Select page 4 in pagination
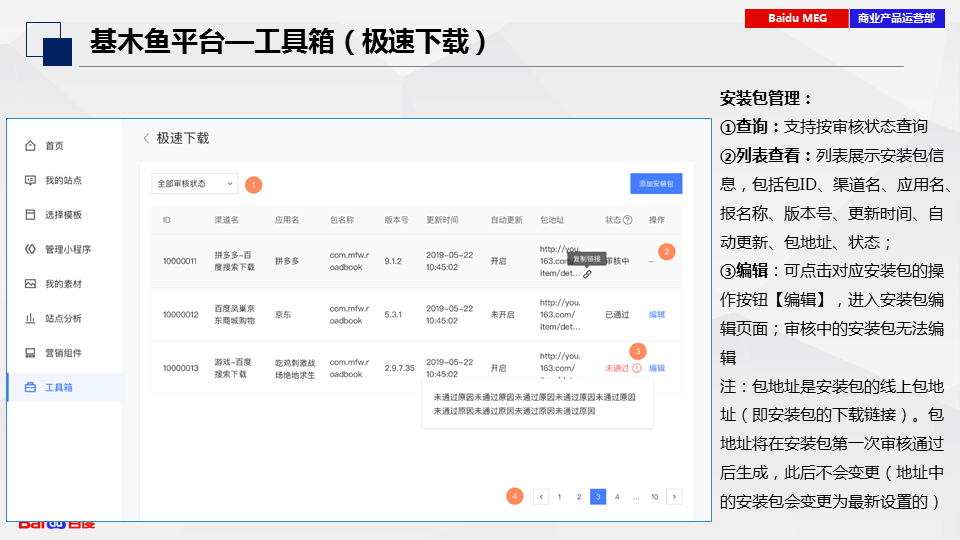 point(617,497)
